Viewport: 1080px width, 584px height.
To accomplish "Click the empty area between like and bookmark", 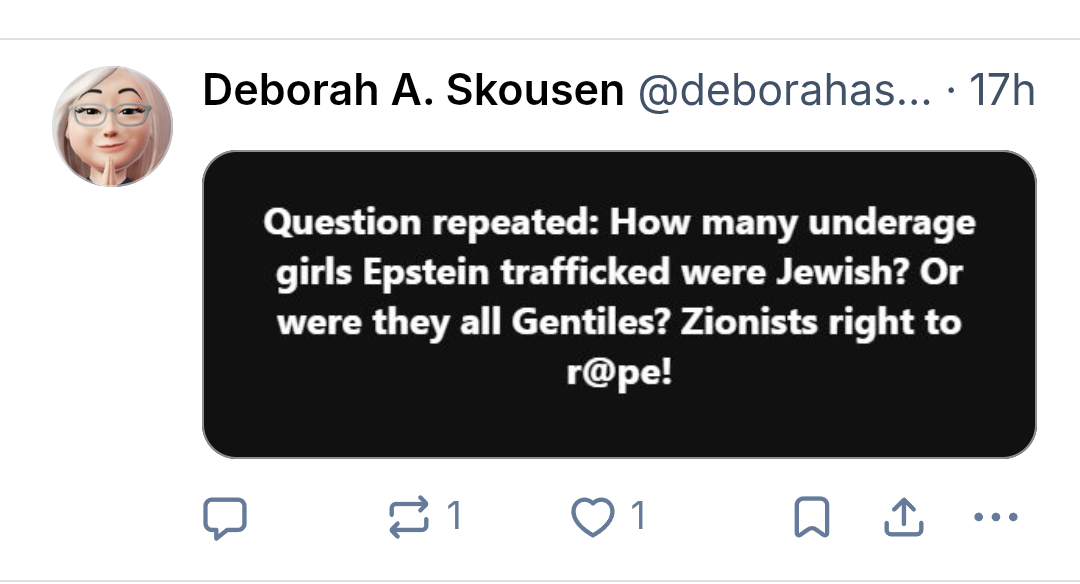I will tap(720, 517).
